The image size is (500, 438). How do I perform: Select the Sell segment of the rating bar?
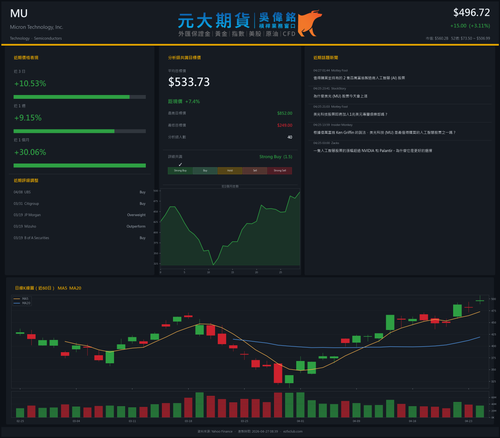(x=255, y=171)
